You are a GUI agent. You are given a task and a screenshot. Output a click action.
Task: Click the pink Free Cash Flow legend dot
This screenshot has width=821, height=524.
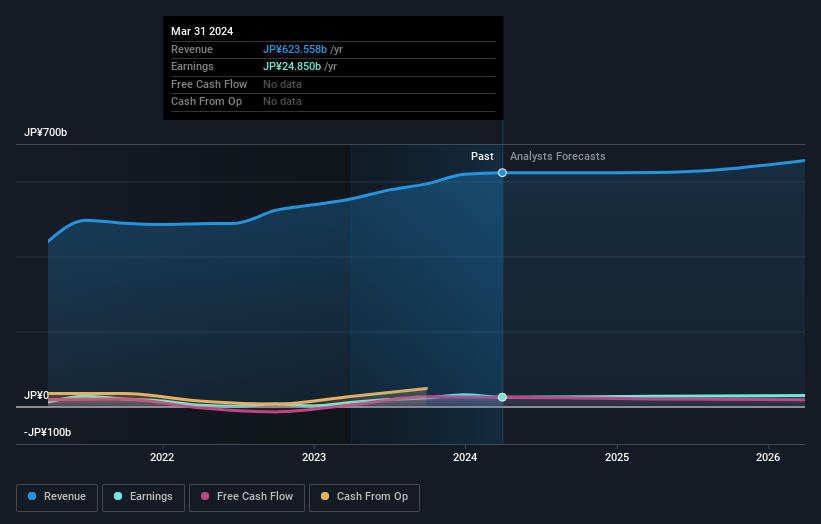click(205, 496)
